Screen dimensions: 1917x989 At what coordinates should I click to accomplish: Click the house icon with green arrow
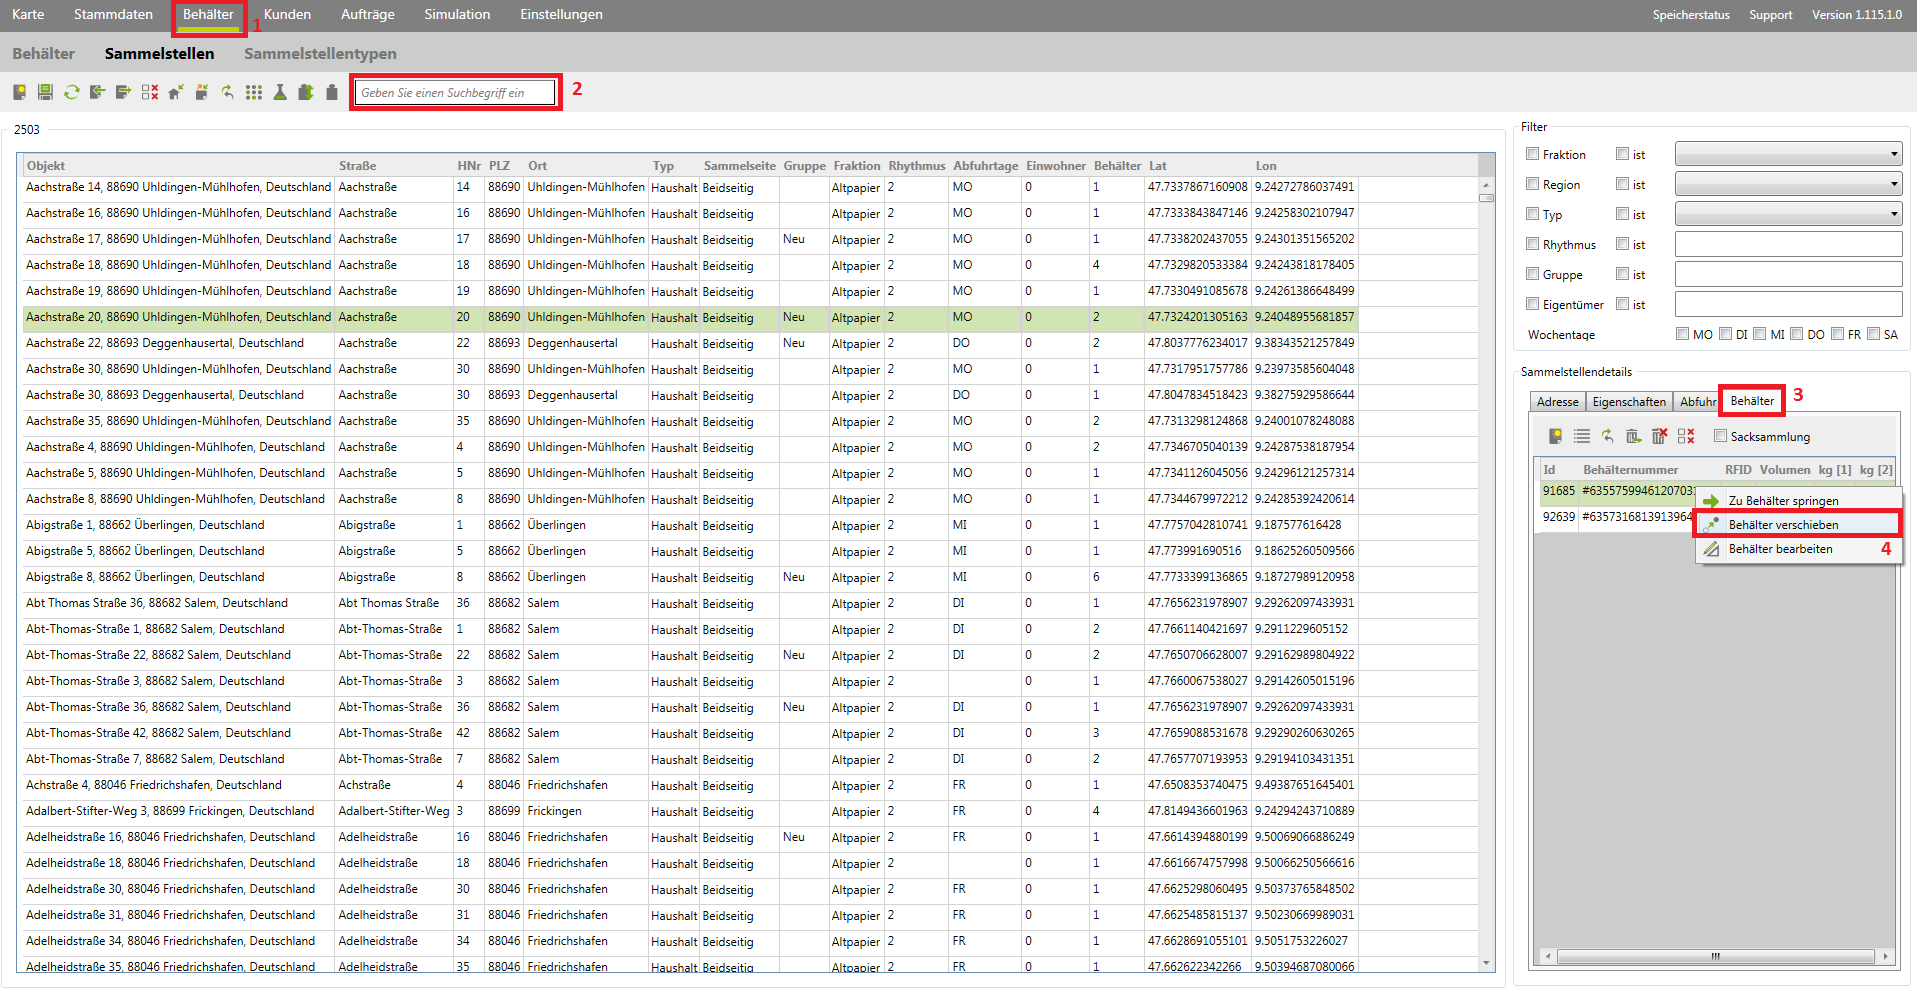(176, 92)
